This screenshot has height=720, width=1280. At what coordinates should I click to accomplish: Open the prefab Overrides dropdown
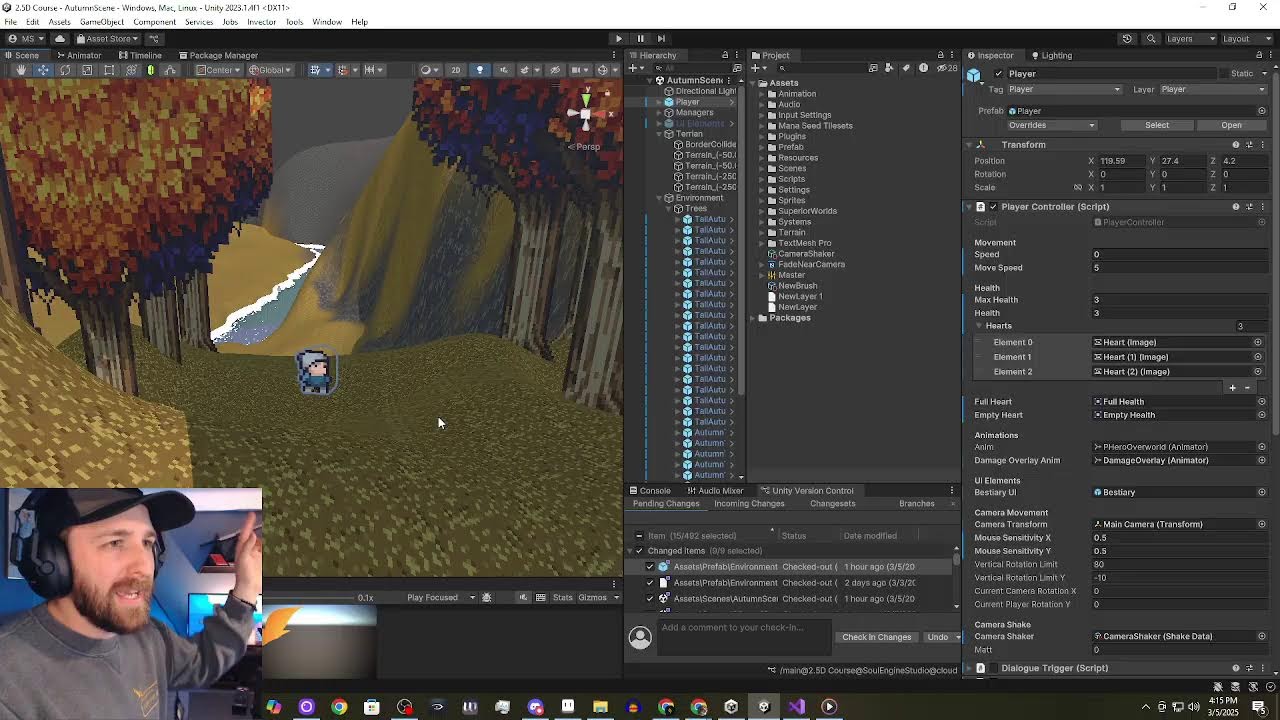point(1052,125)
